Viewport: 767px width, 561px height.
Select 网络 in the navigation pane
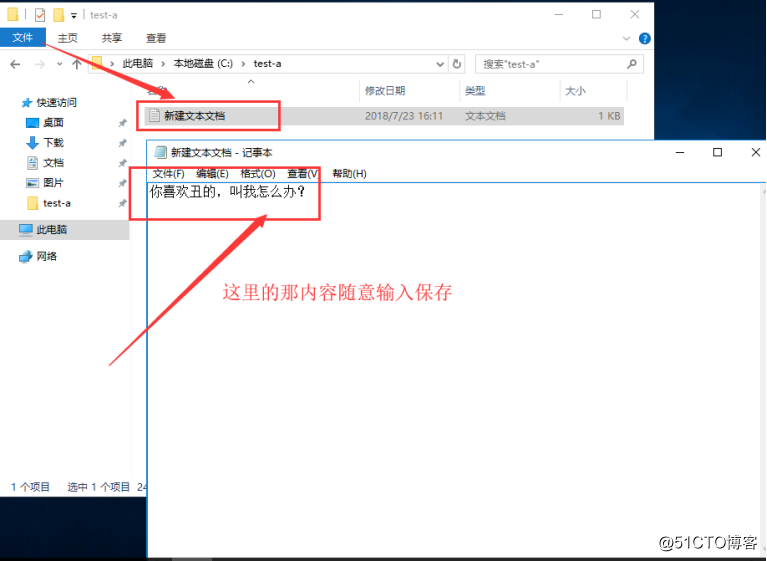click(x=46, y=256)
